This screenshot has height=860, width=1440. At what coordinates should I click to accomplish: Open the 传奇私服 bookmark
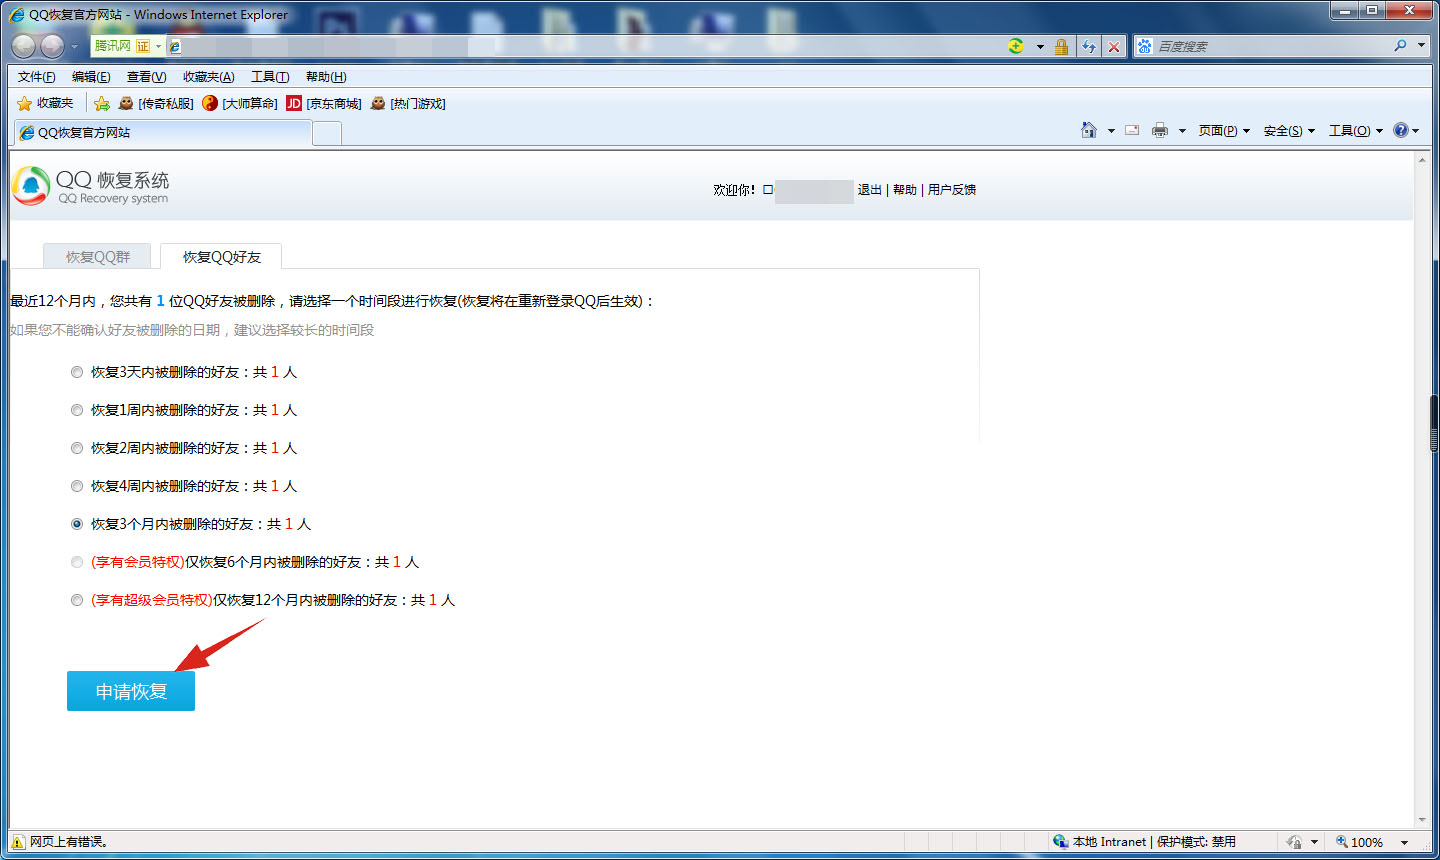pos(155,103)
